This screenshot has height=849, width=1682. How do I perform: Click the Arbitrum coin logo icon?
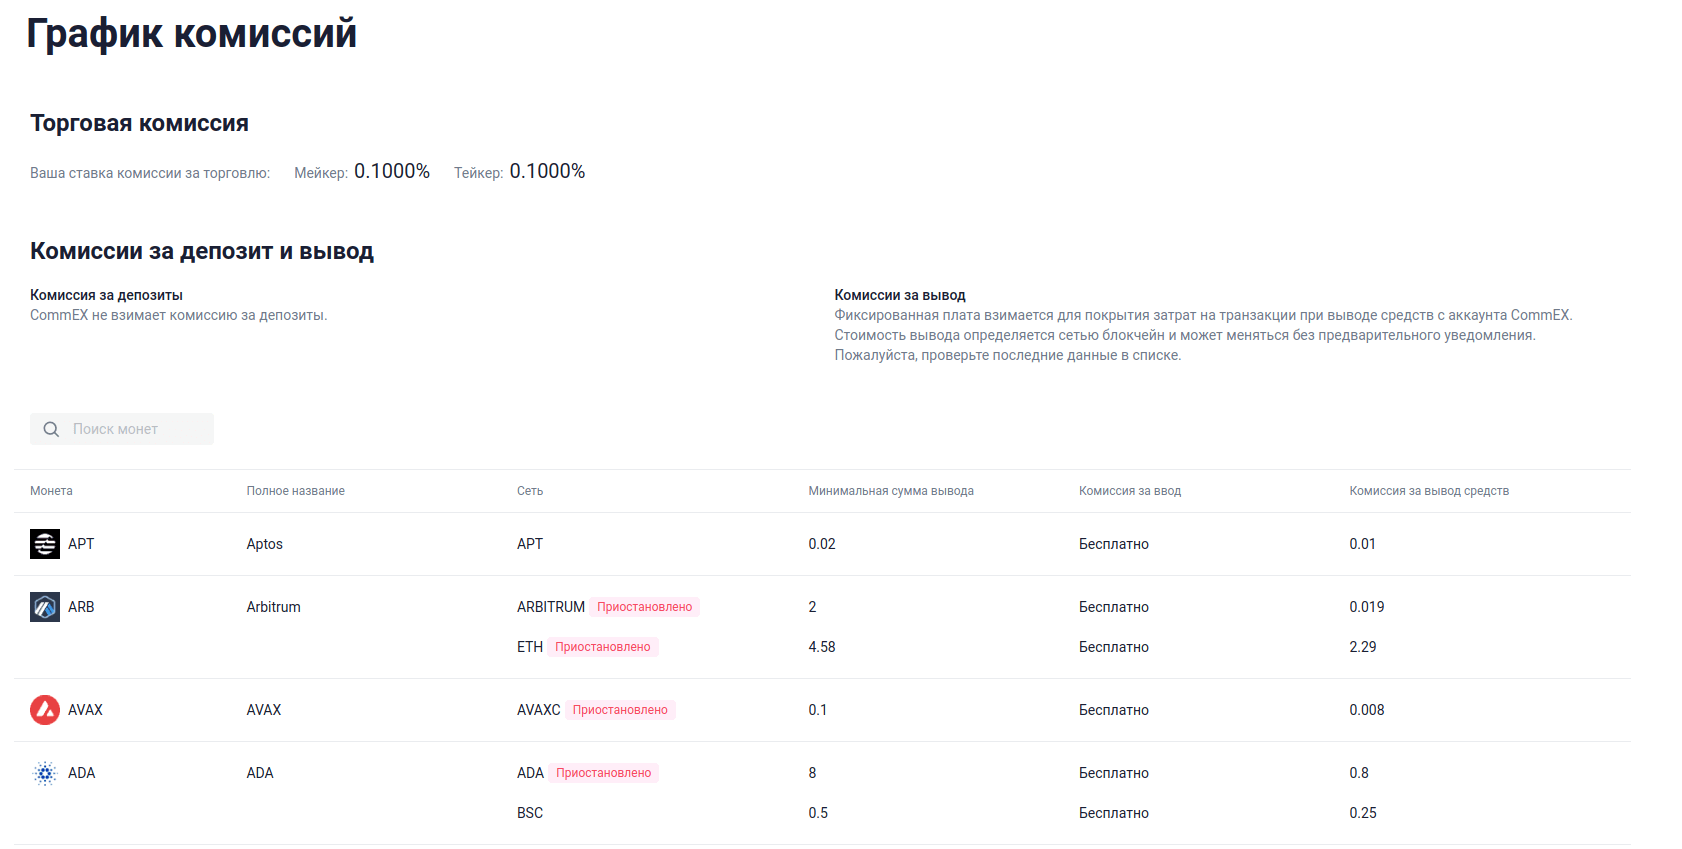click(45, 607)
